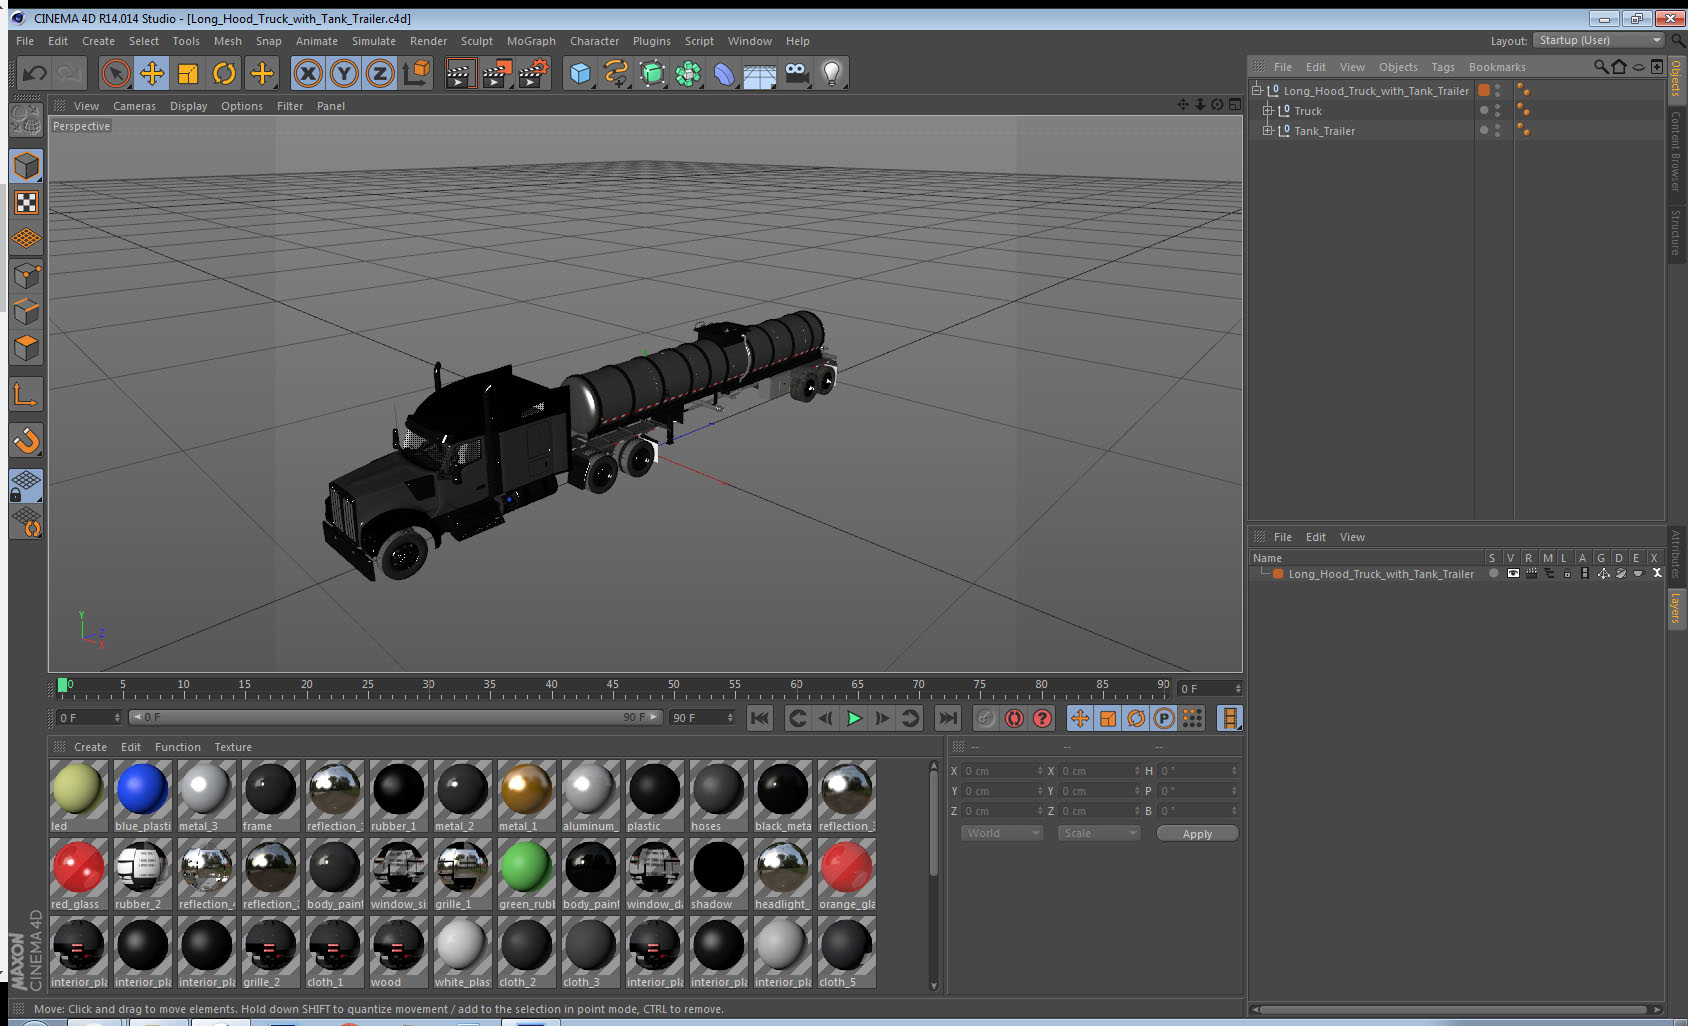Select the Live Selection tool
1688x1026 pixels.
tap(116, 73)
